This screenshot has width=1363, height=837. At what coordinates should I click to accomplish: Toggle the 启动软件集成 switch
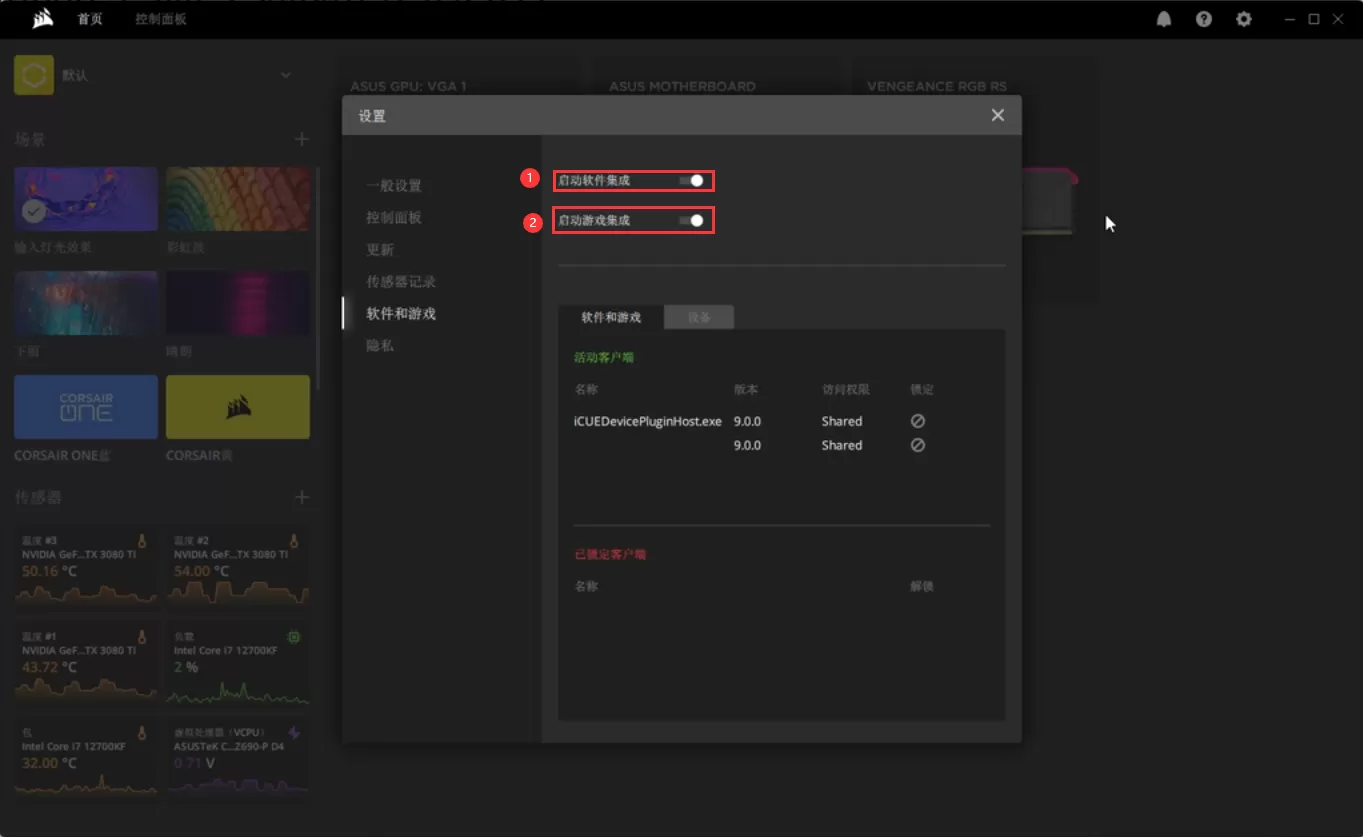[692, 181]
